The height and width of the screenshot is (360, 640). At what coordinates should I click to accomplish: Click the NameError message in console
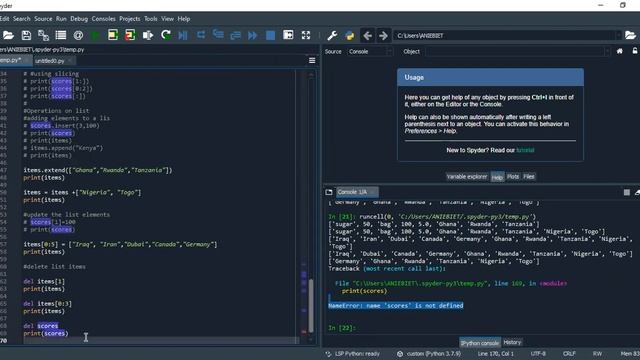click(396, 306)
